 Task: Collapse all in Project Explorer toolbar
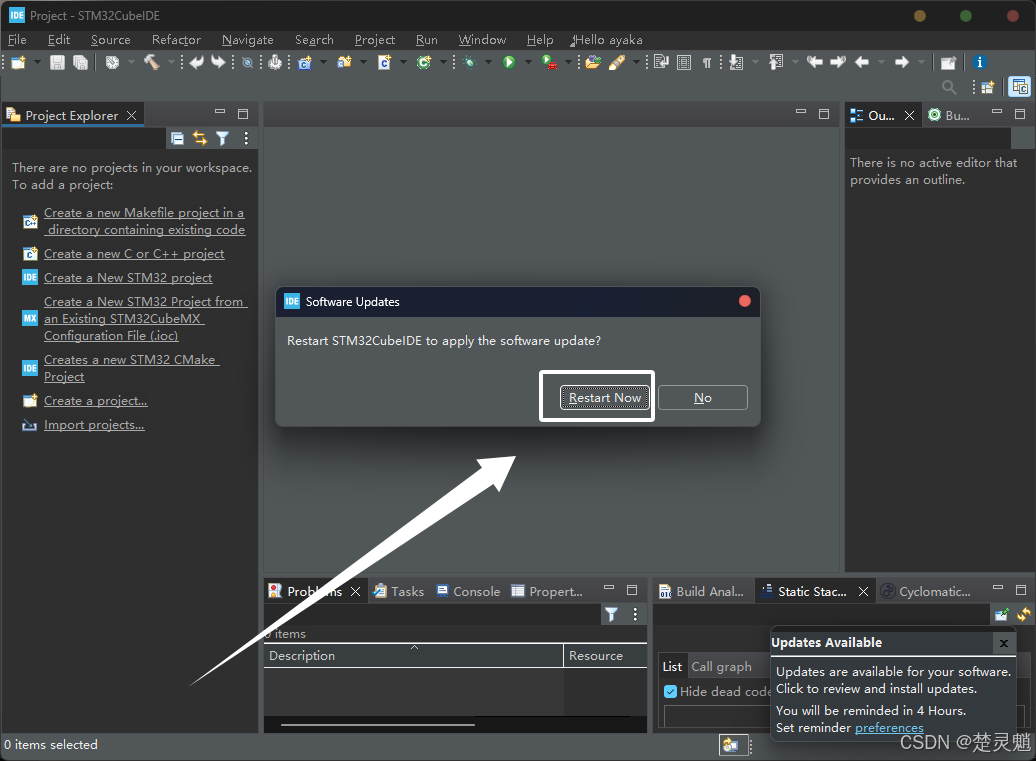(177, 138)
